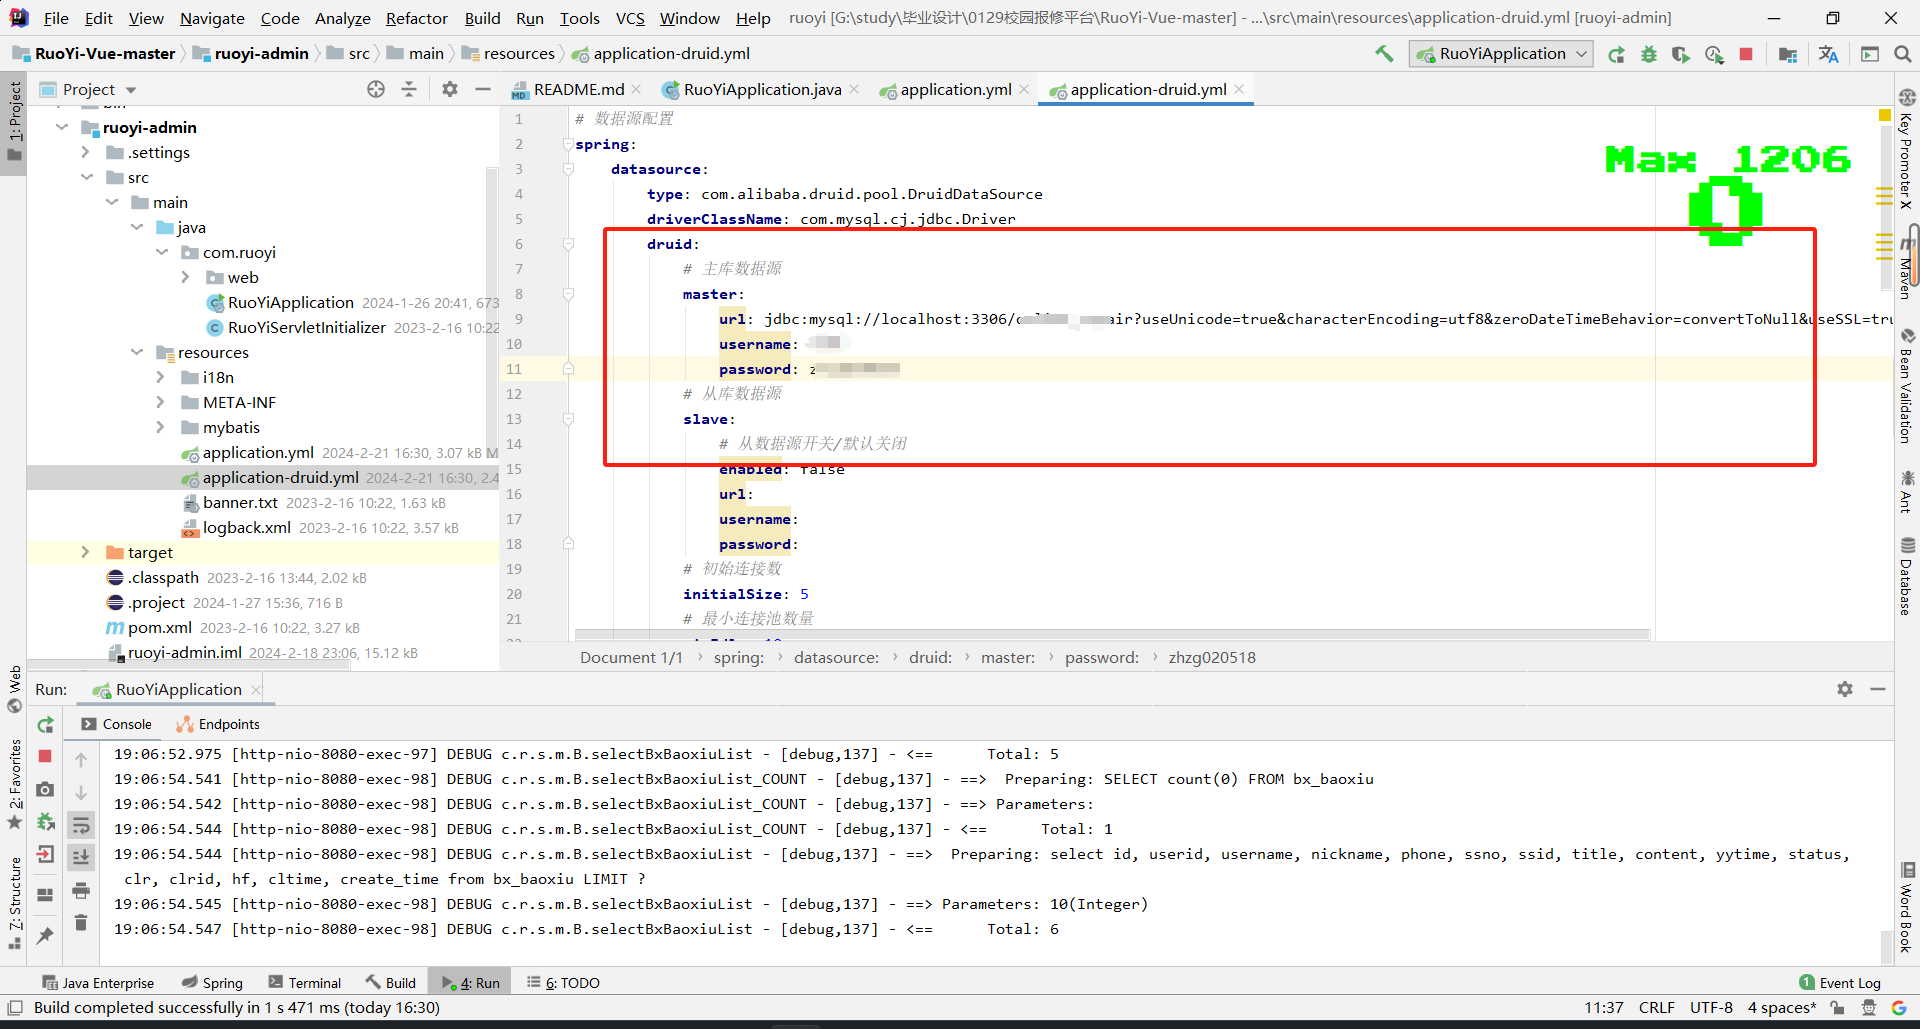Viewport: 1920px width, 1029px height.
Task: Open Search Everywhere magnifier icon
Action: [x=1902, y=54]
